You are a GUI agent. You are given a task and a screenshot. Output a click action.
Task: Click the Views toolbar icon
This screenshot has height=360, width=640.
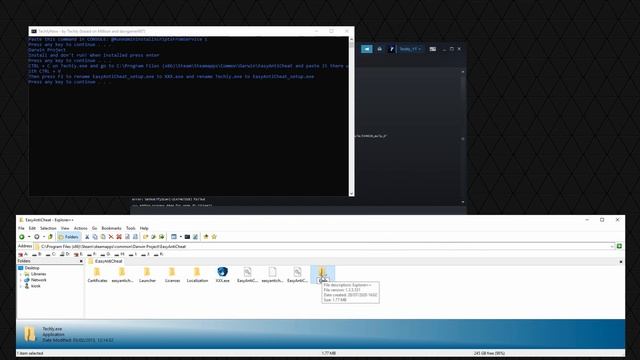click(x=173, y=237)
